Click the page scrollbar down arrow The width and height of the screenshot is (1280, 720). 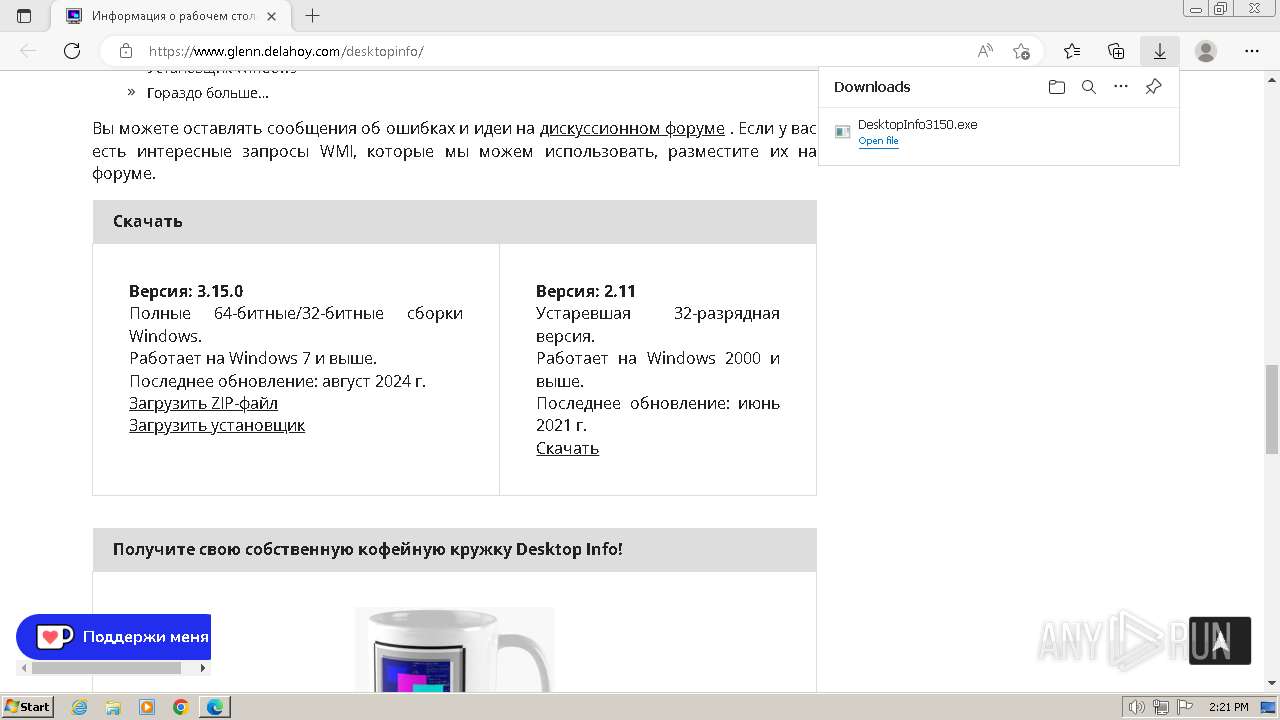(x=1272, y=683)
